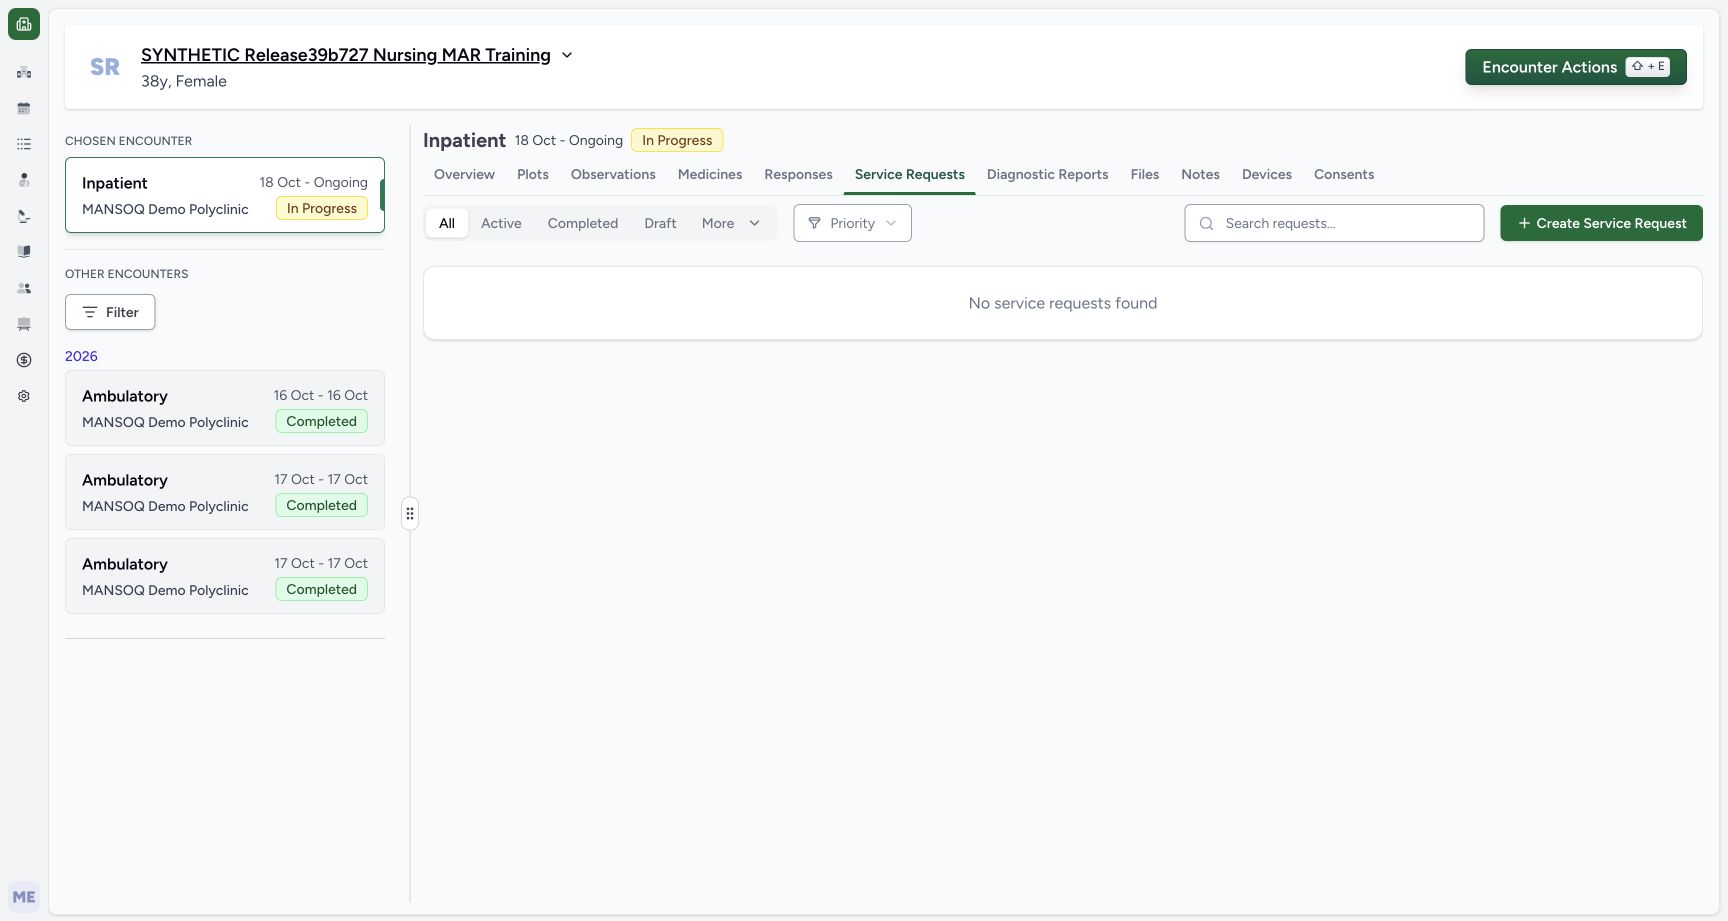Open the settings gear sidebar icon

pyautogui.click(x=24, y=396)
